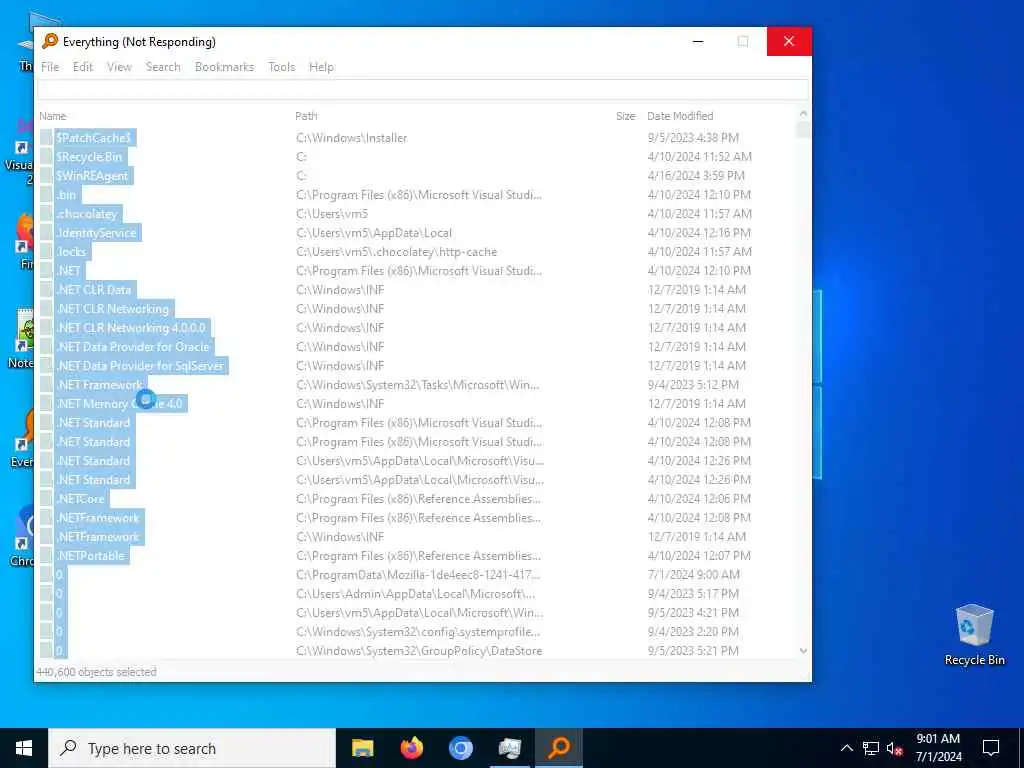Select the .chocolatey folder icon
This screenshot has width=1024, height=768.
click(x=46, y=214)
